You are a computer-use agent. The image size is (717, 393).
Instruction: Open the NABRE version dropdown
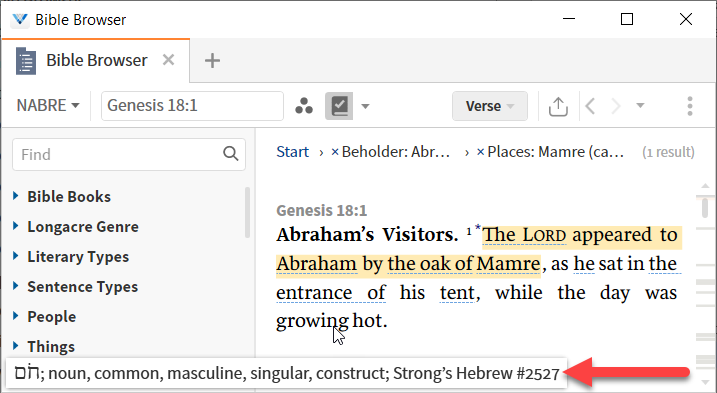[48, 106]
